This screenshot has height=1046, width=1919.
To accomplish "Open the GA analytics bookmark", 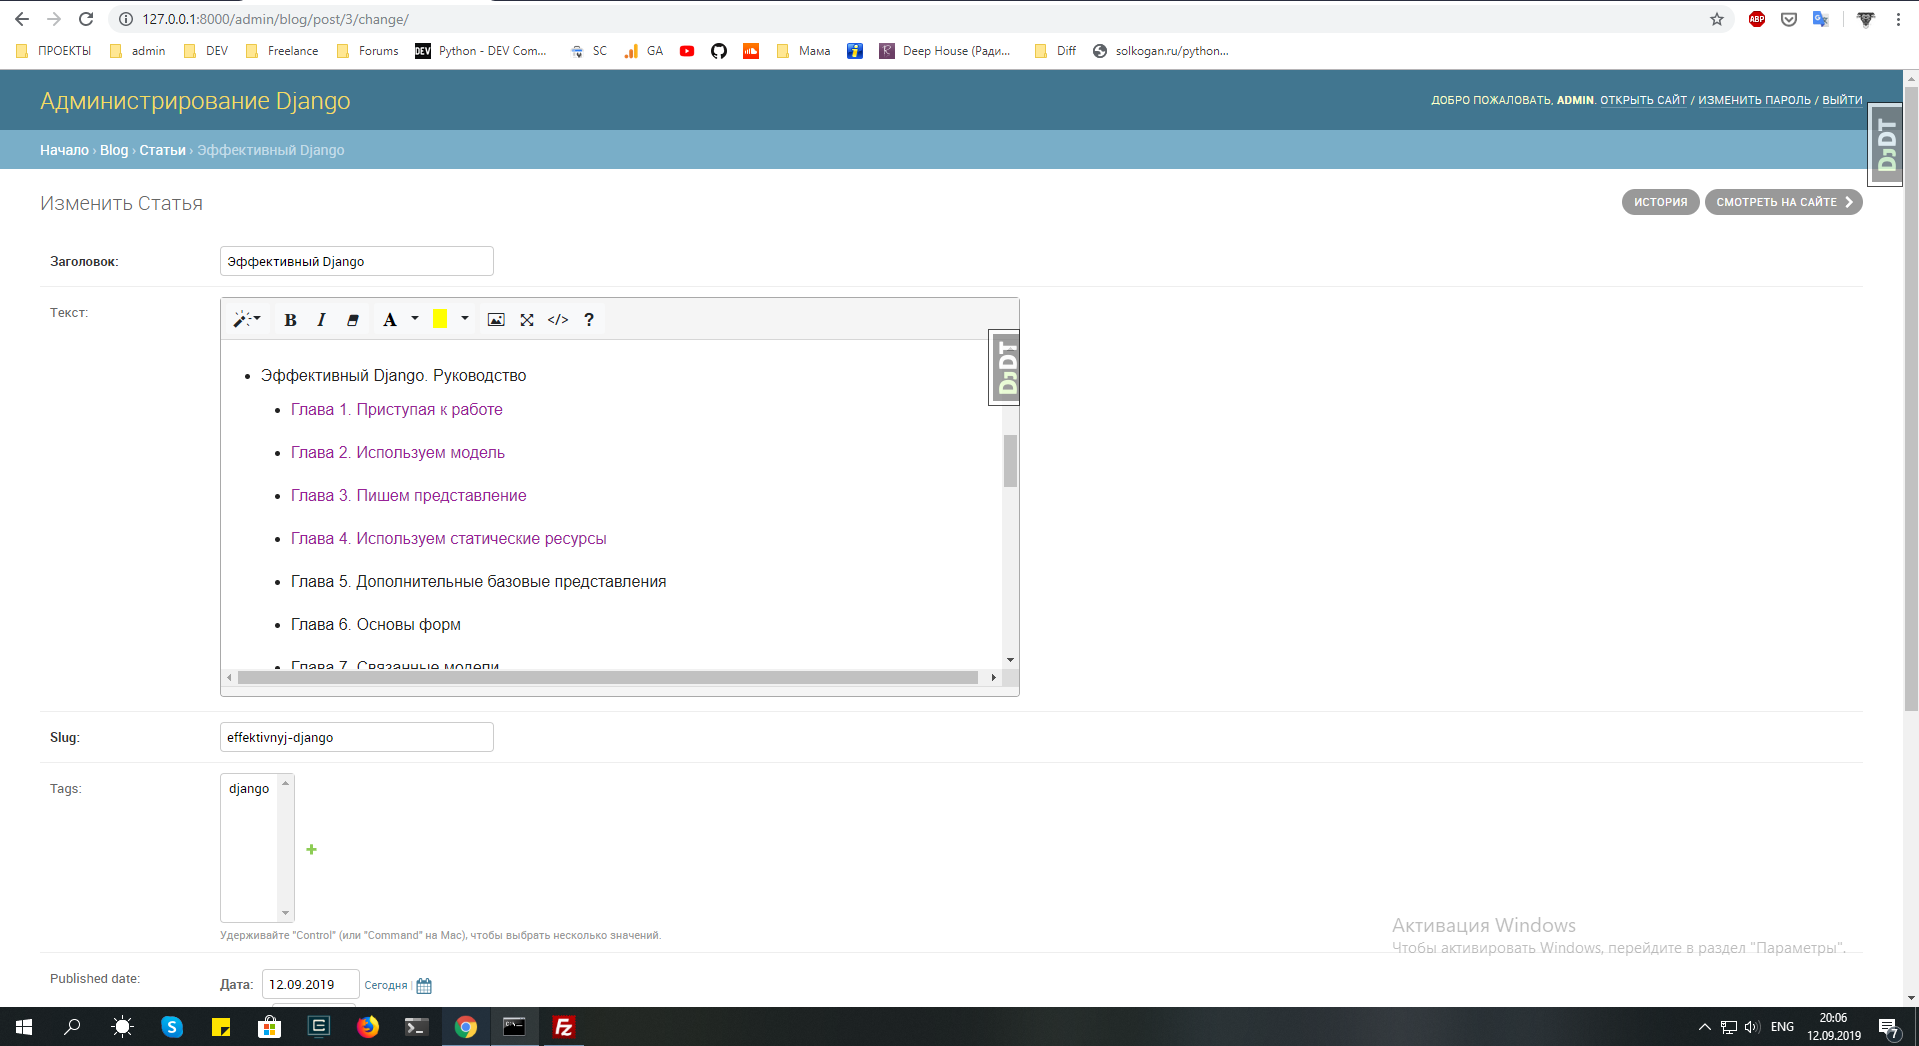I will (644, 51).
